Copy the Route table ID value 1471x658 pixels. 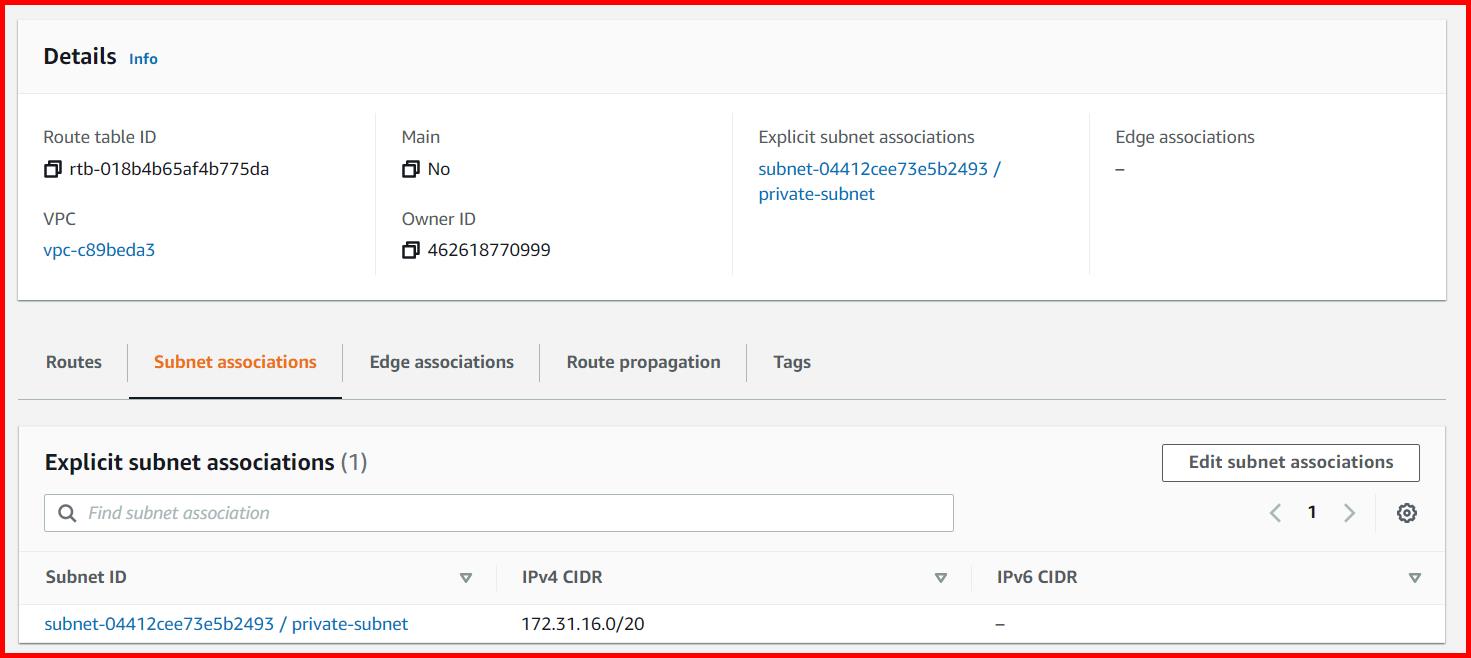click(53, 170)
